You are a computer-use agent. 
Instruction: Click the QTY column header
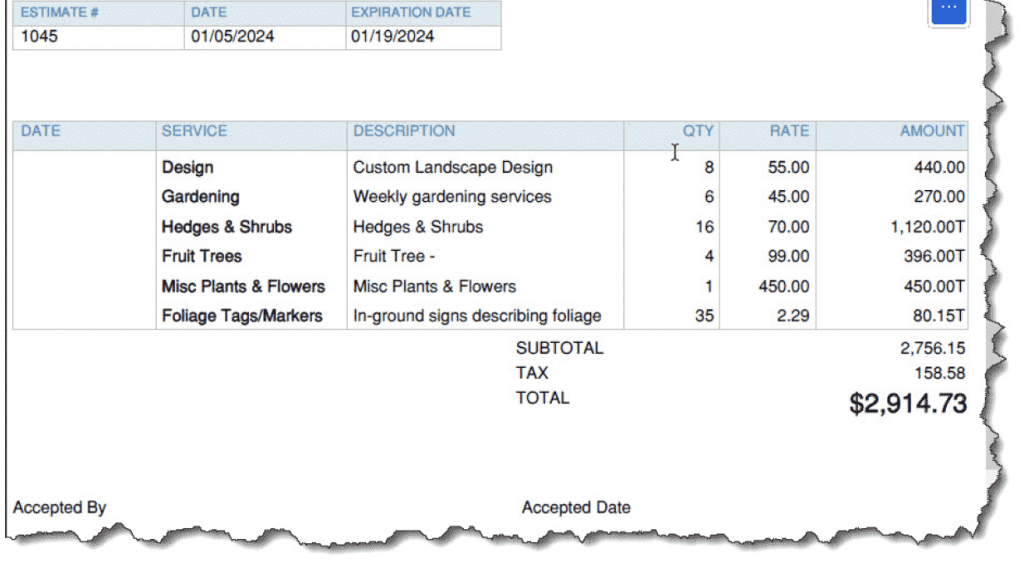coord(698,131)
